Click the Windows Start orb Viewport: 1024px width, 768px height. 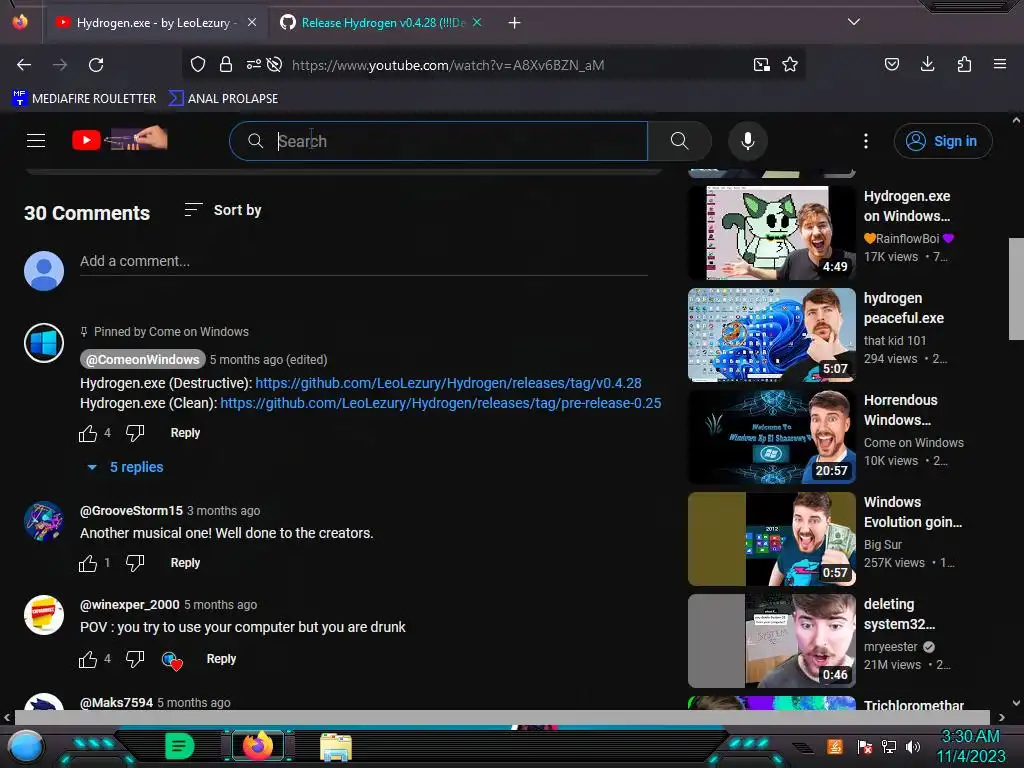click(26, 746)
